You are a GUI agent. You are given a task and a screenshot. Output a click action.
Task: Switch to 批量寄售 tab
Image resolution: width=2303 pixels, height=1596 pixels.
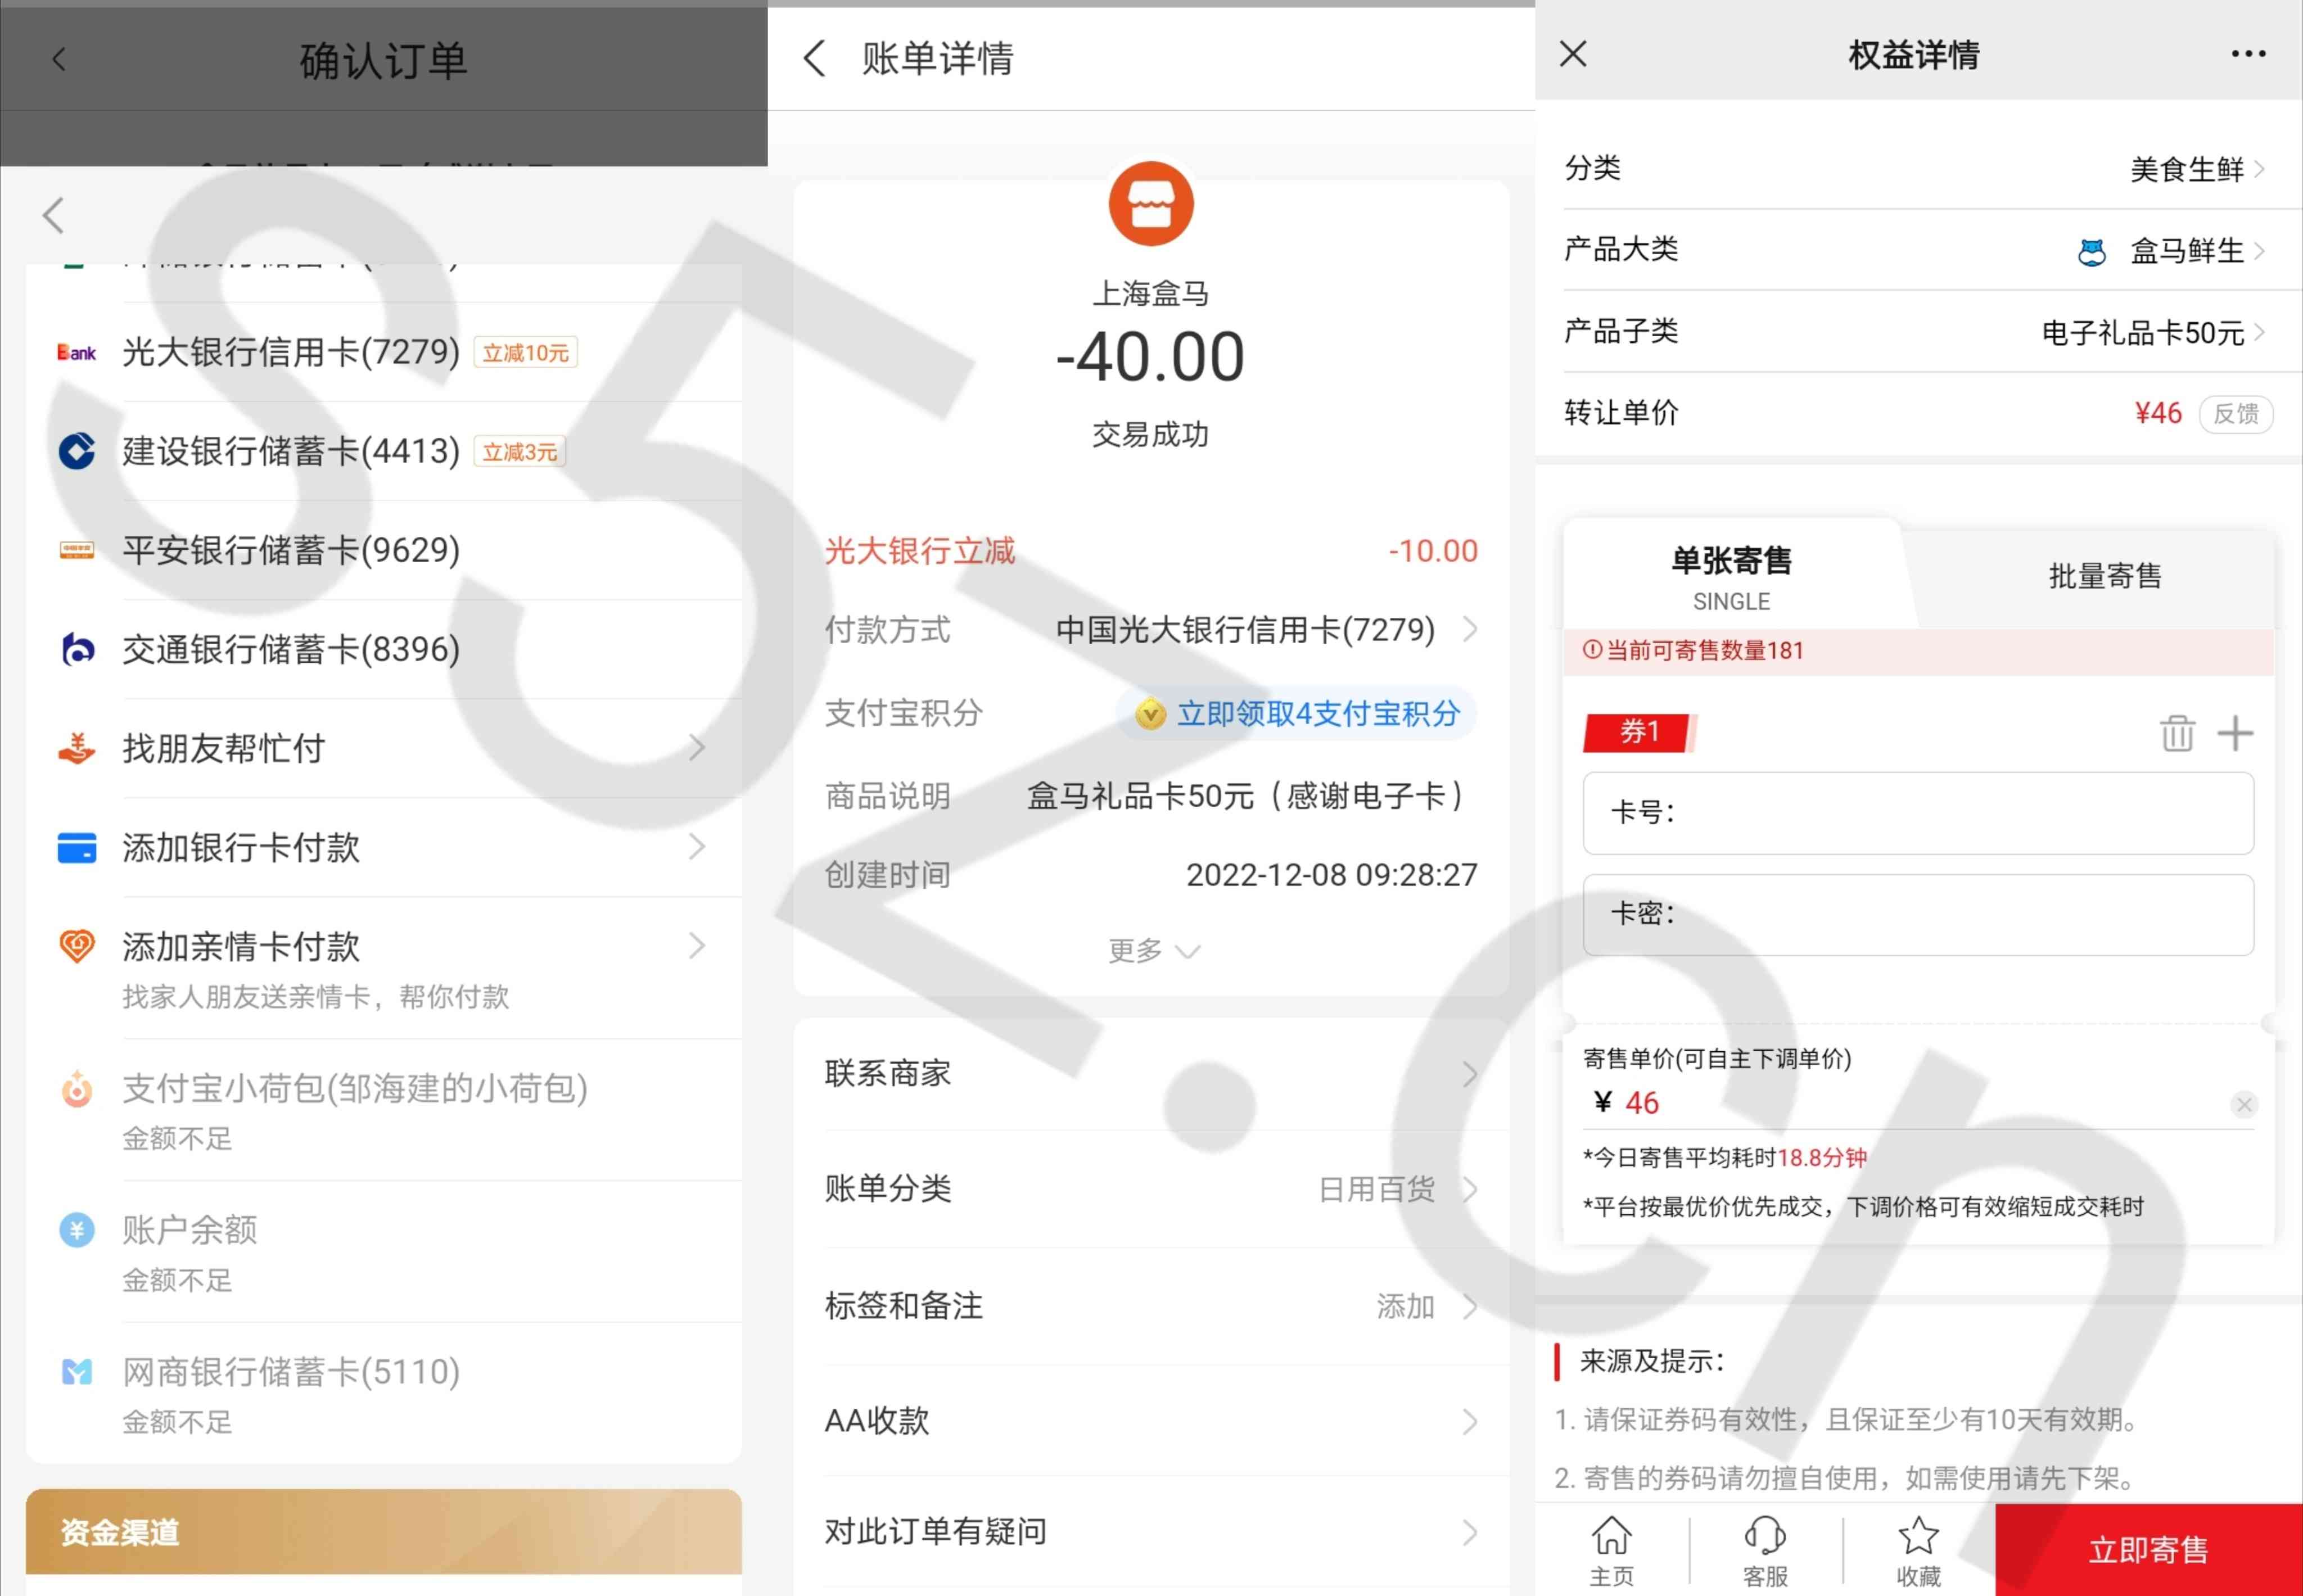point(2104,576)
